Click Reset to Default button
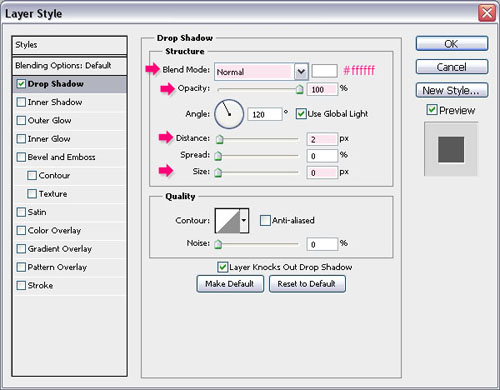This screenshot has height=390, width=500. click(x=307, y=284)
